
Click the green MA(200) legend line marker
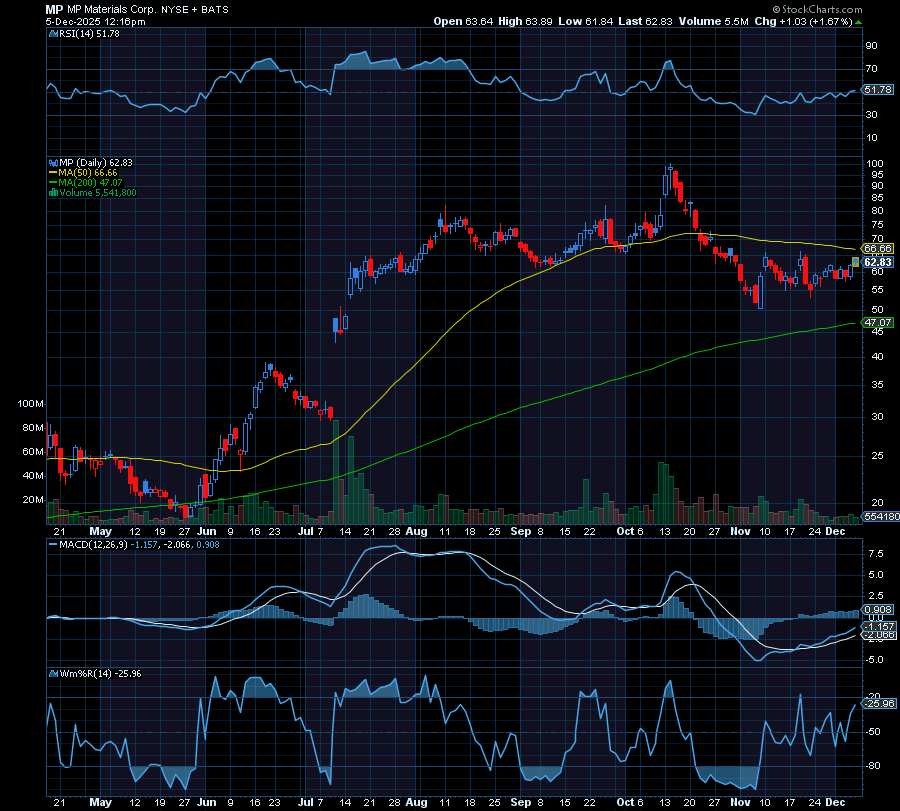coord(54,183)
